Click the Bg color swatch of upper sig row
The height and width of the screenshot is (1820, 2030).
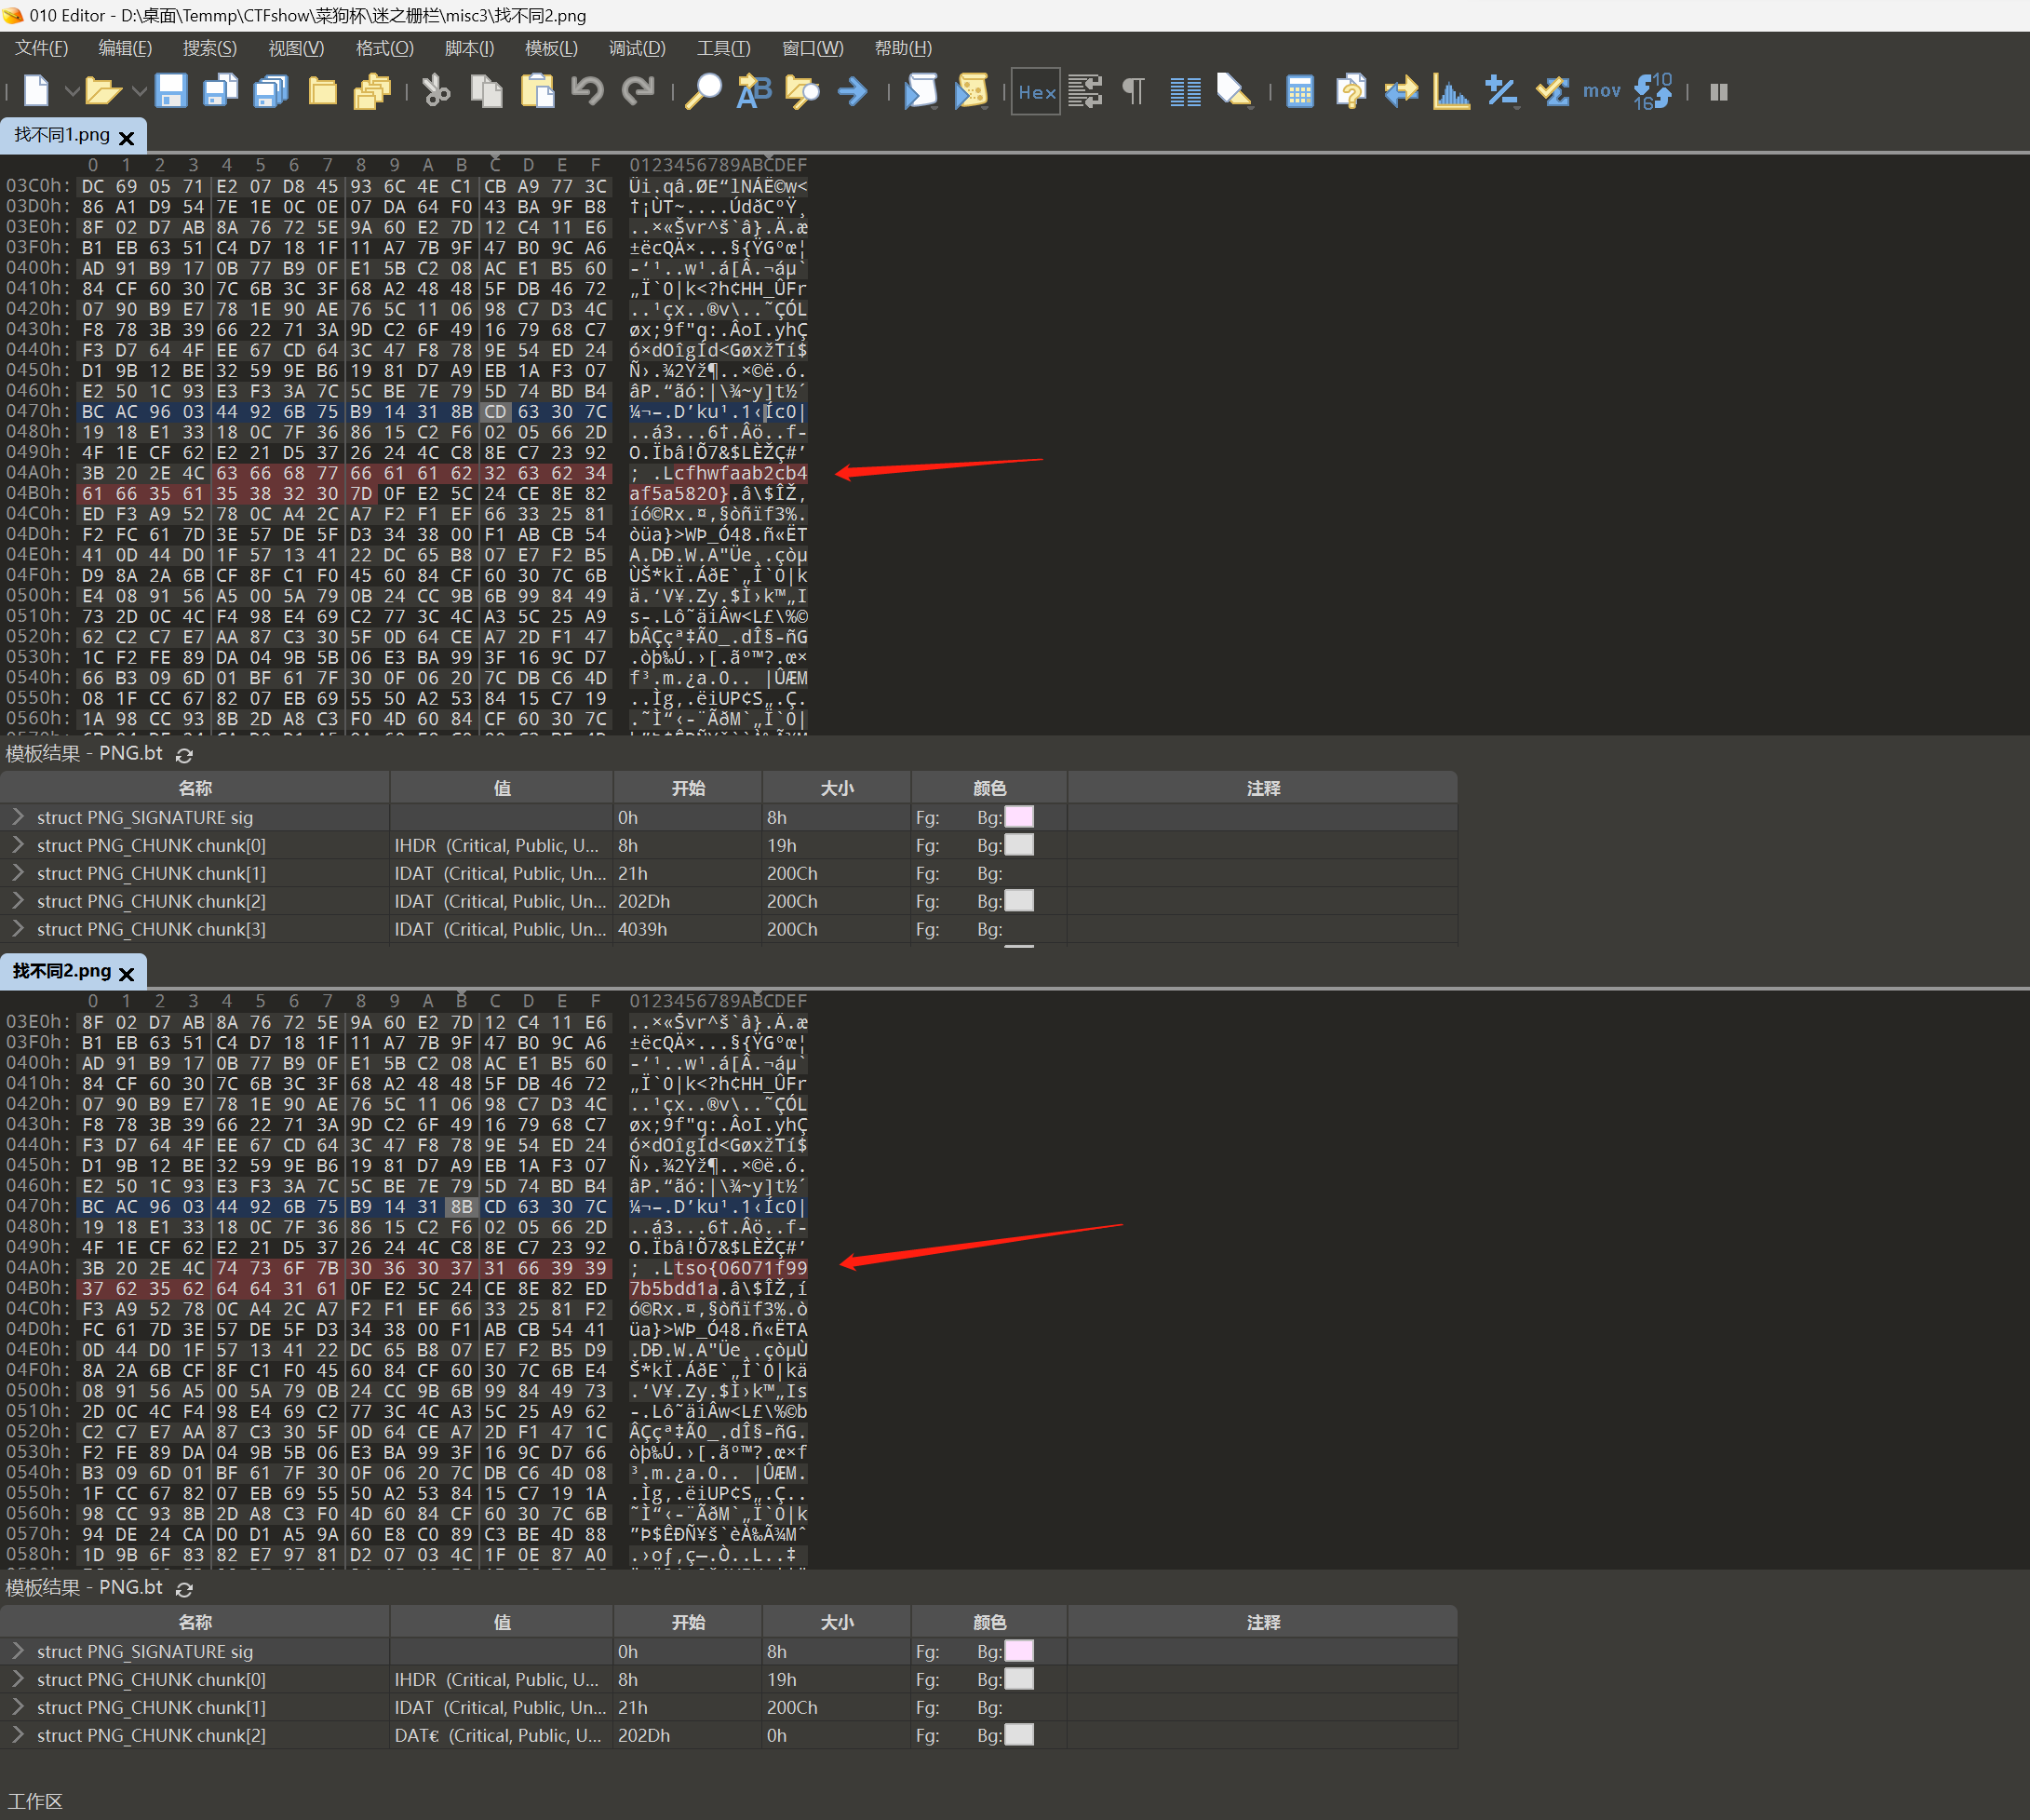click(x=1018, y=817)
